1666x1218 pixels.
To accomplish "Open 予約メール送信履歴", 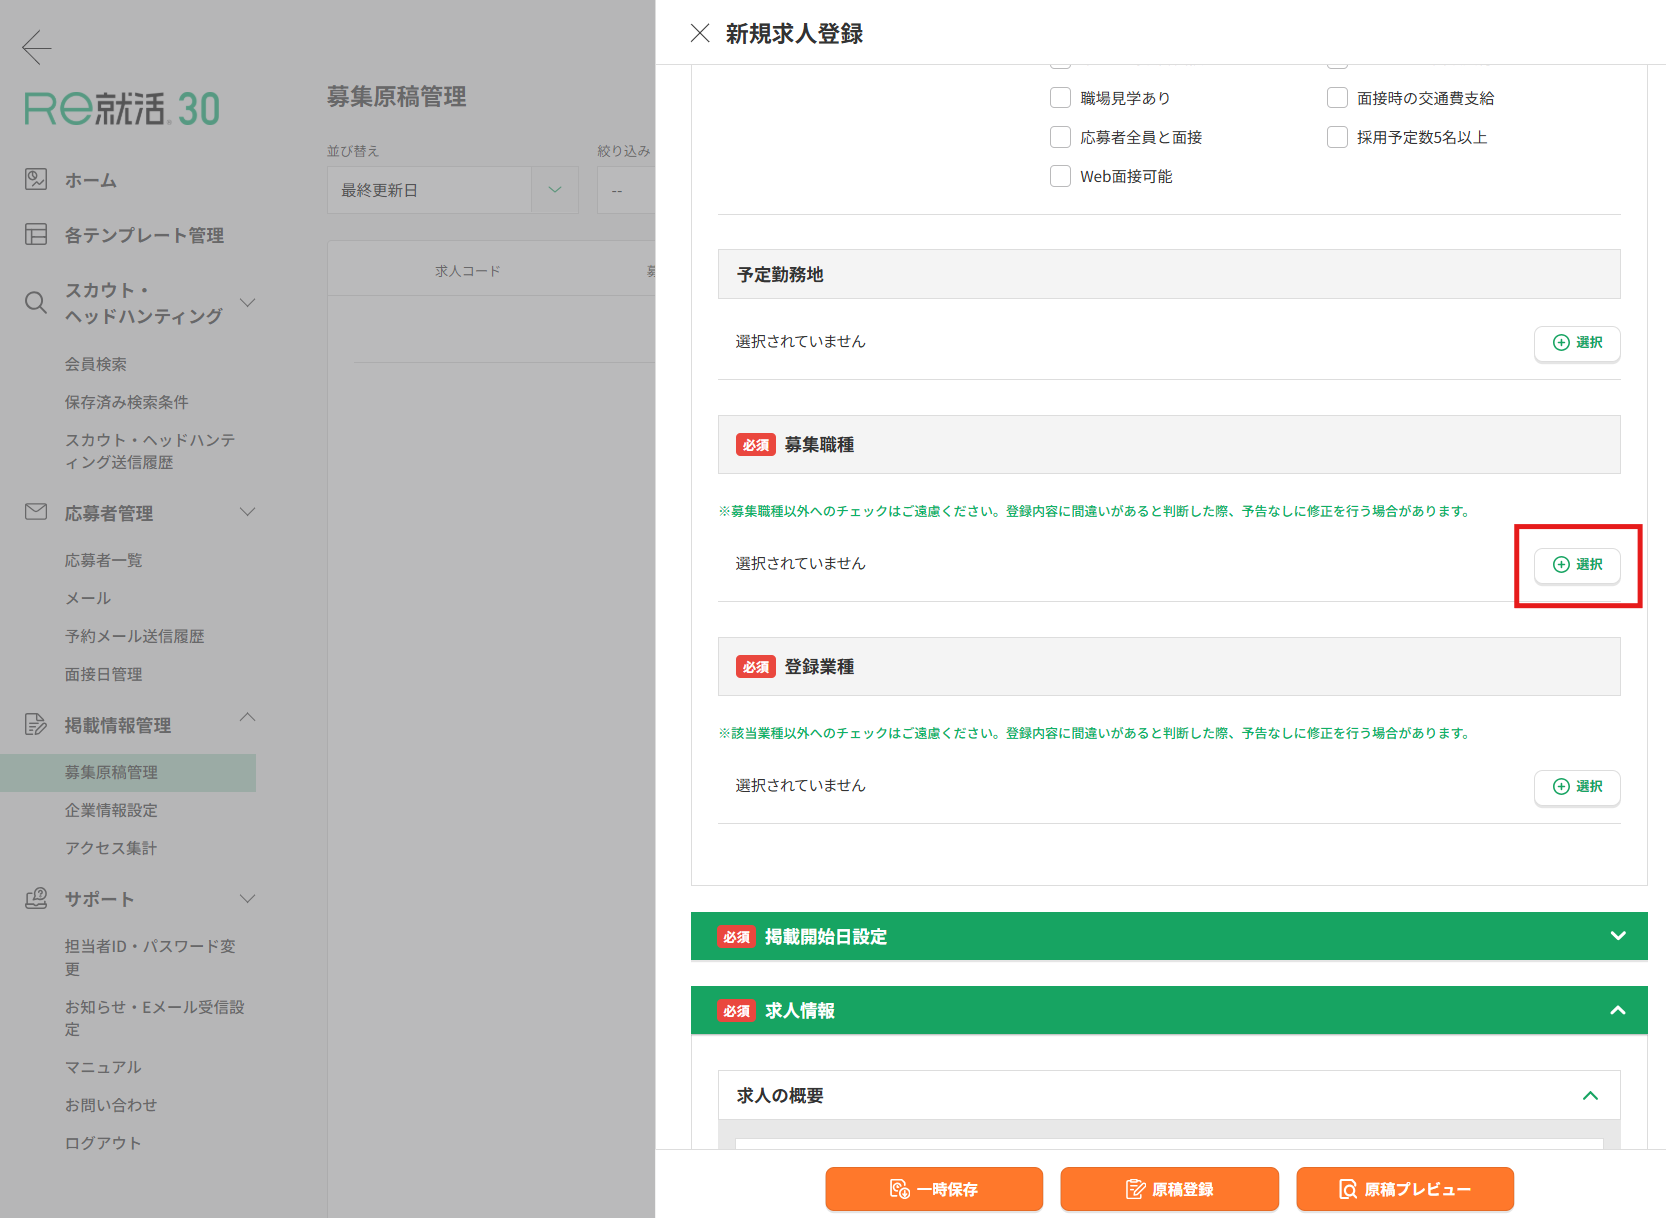I will [135, 636].
